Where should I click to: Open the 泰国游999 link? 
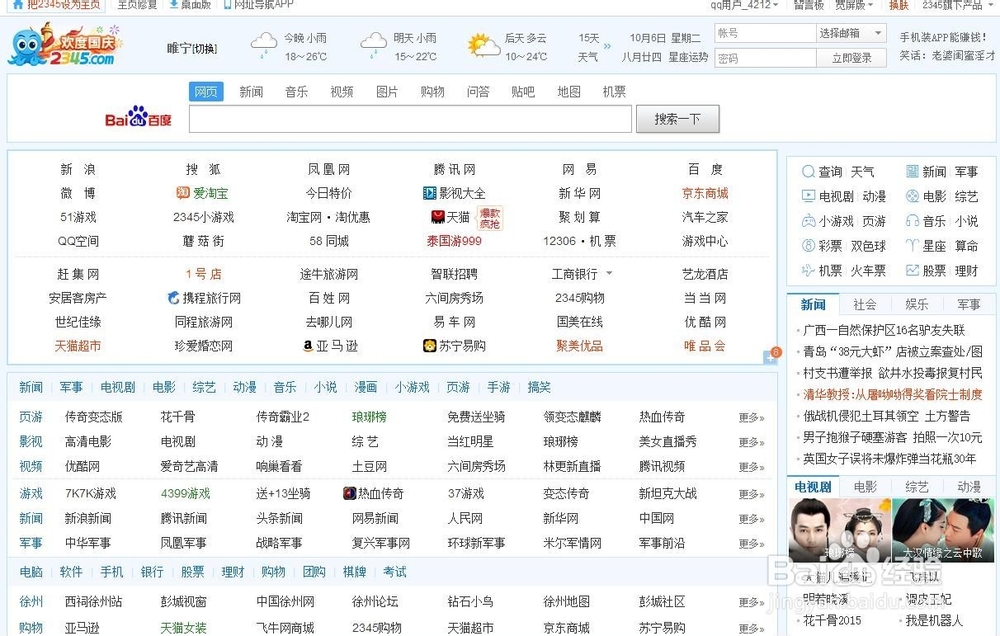(454, 241)
